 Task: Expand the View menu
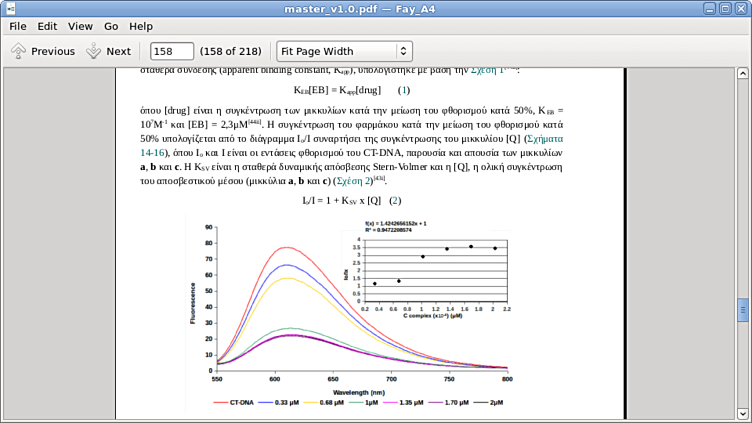click(80, 26)
